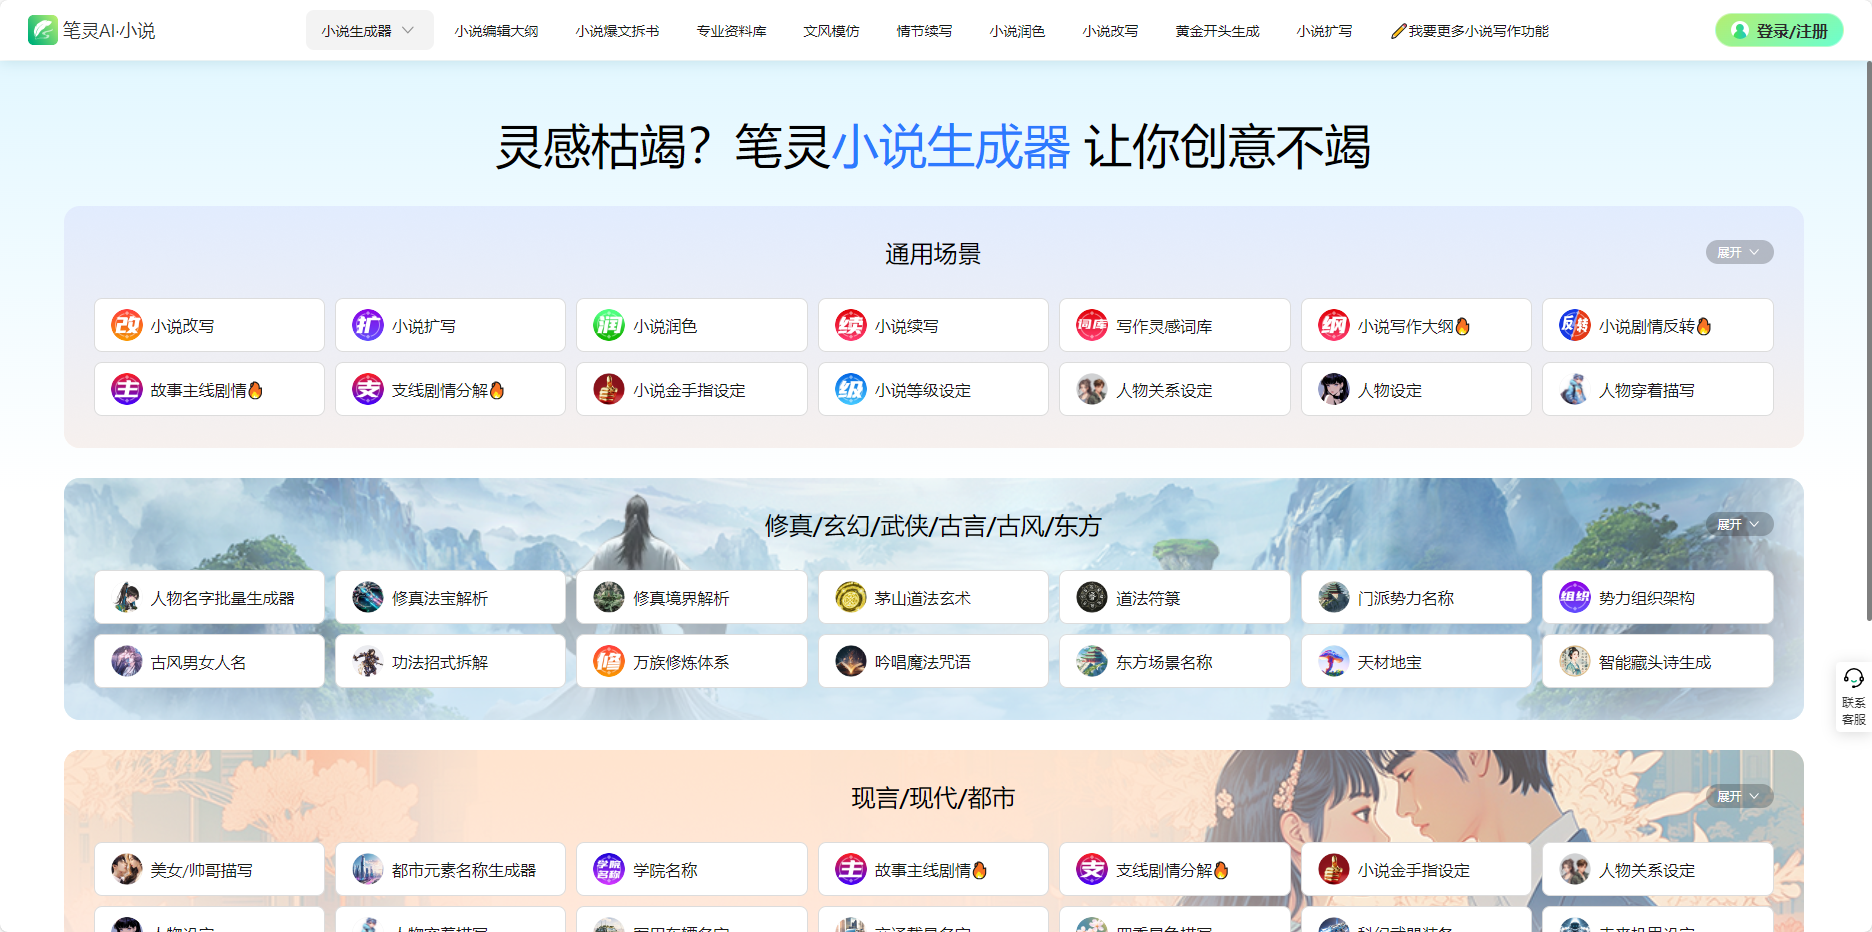Open the 小说生成器 dropdown menu
Image resolution: width=1872 pixels, height=932 pixels.
pos(369,30)
